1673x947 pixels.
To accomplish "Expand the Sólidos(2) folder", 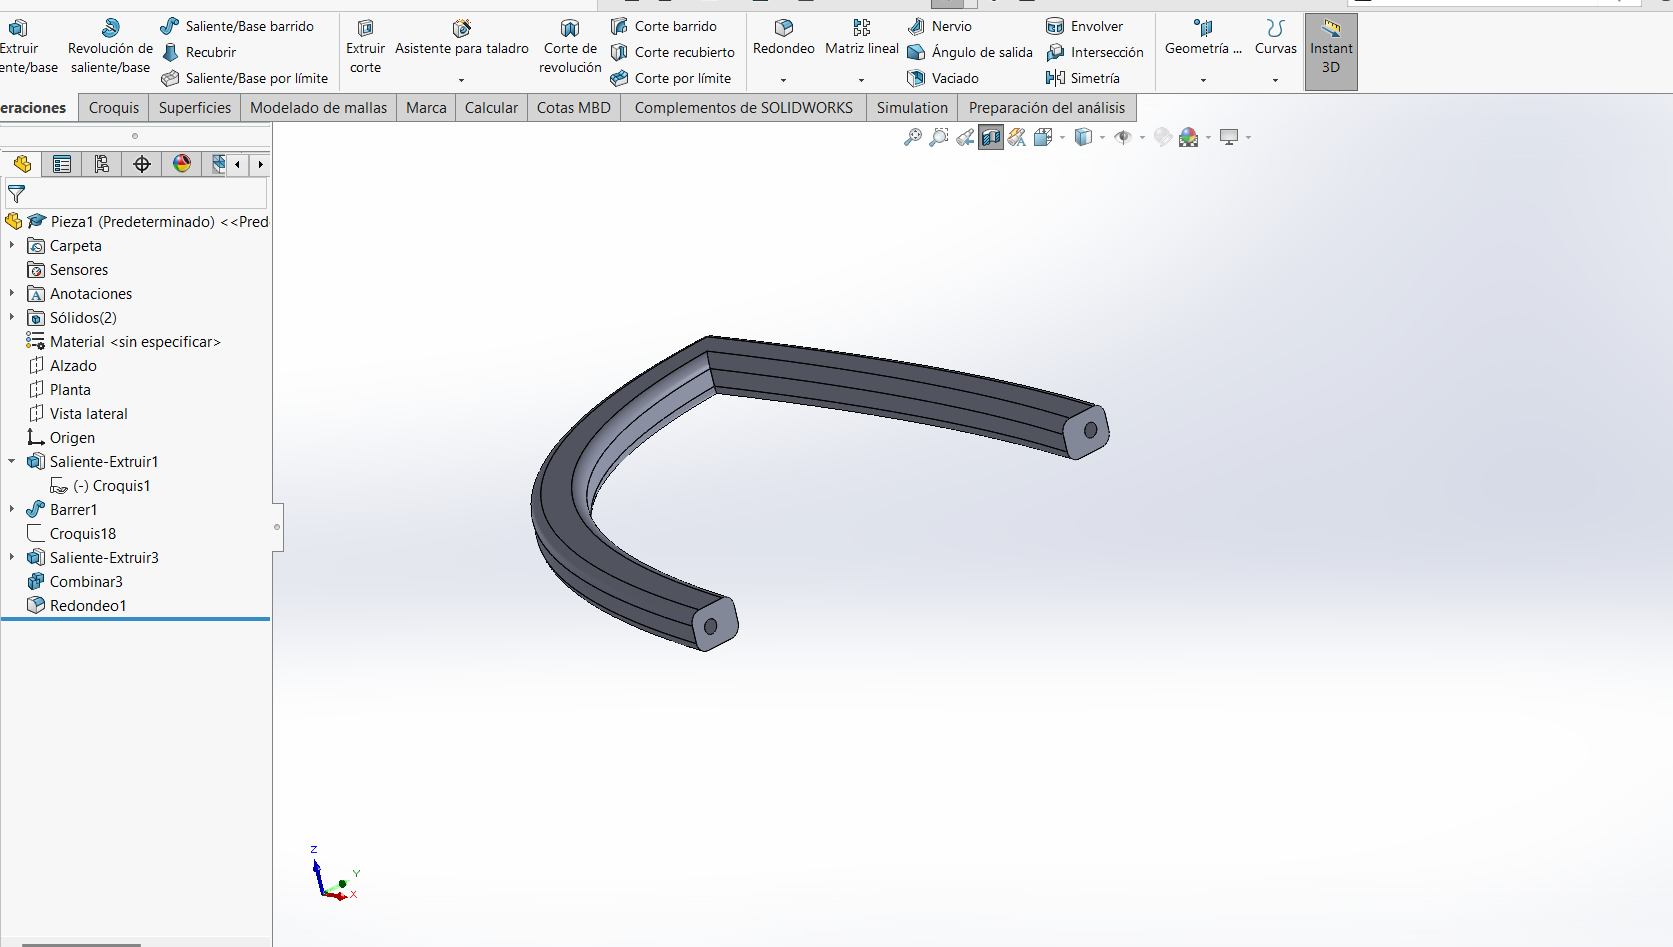I will coord(12,317).
